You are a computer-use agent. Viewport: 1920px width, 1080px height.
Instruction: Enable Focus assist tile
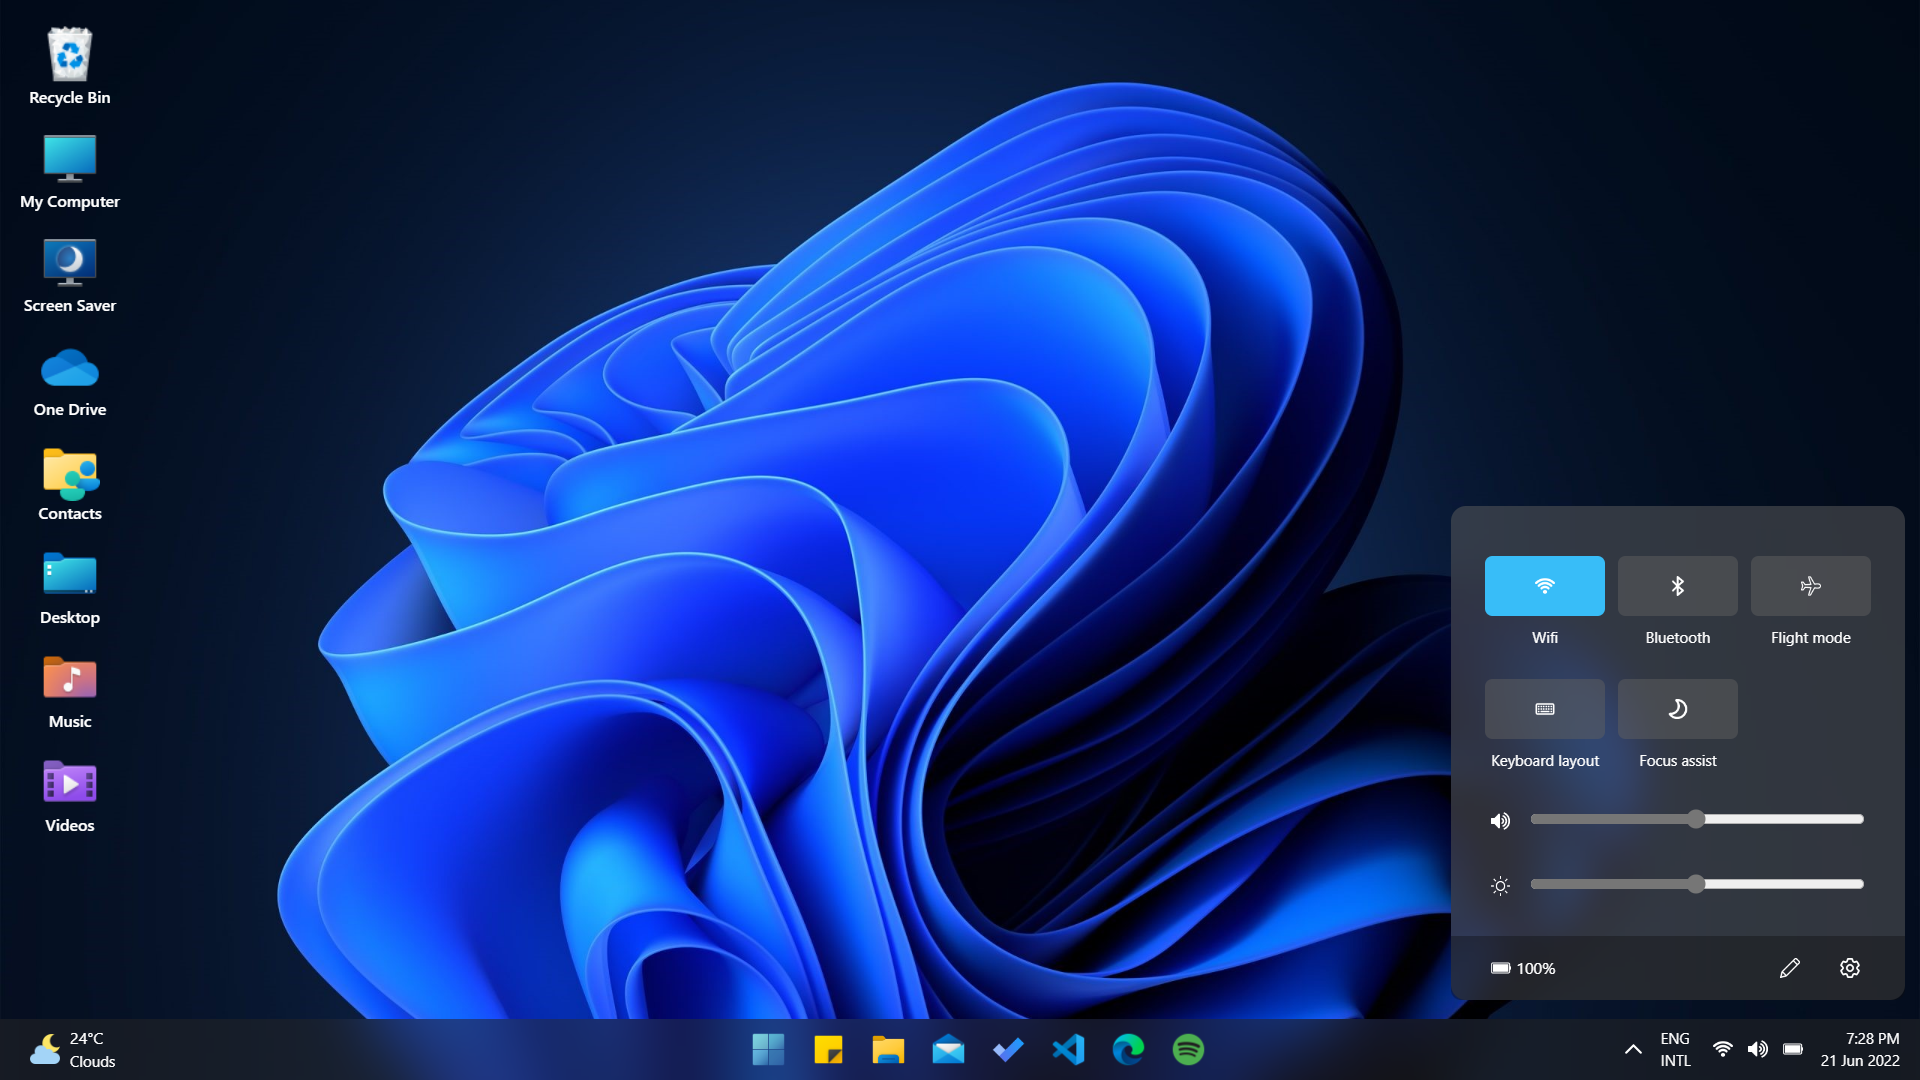[1677, 709]
